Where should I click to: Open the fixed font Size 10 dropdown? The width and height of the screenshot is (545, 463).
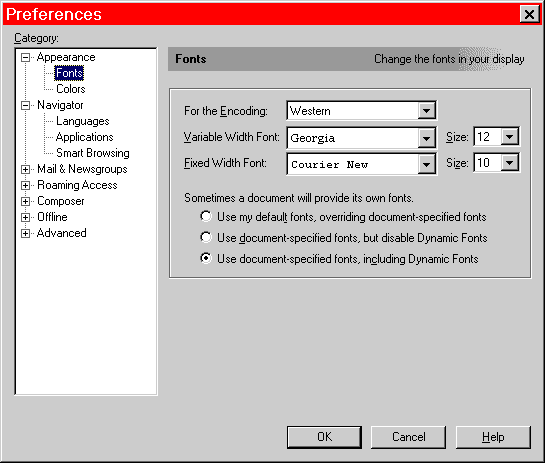[510, 162]
